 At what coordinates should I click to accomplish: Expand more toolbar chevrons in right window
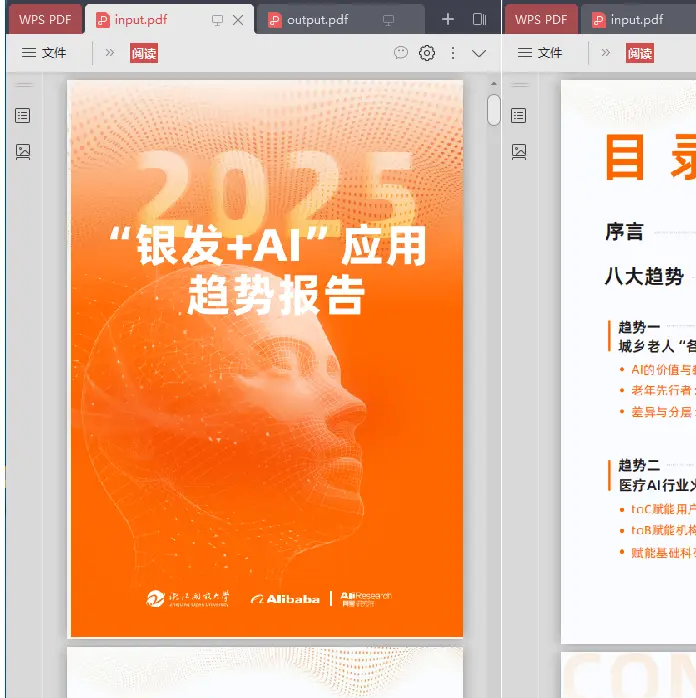click(x=605, y=53)
